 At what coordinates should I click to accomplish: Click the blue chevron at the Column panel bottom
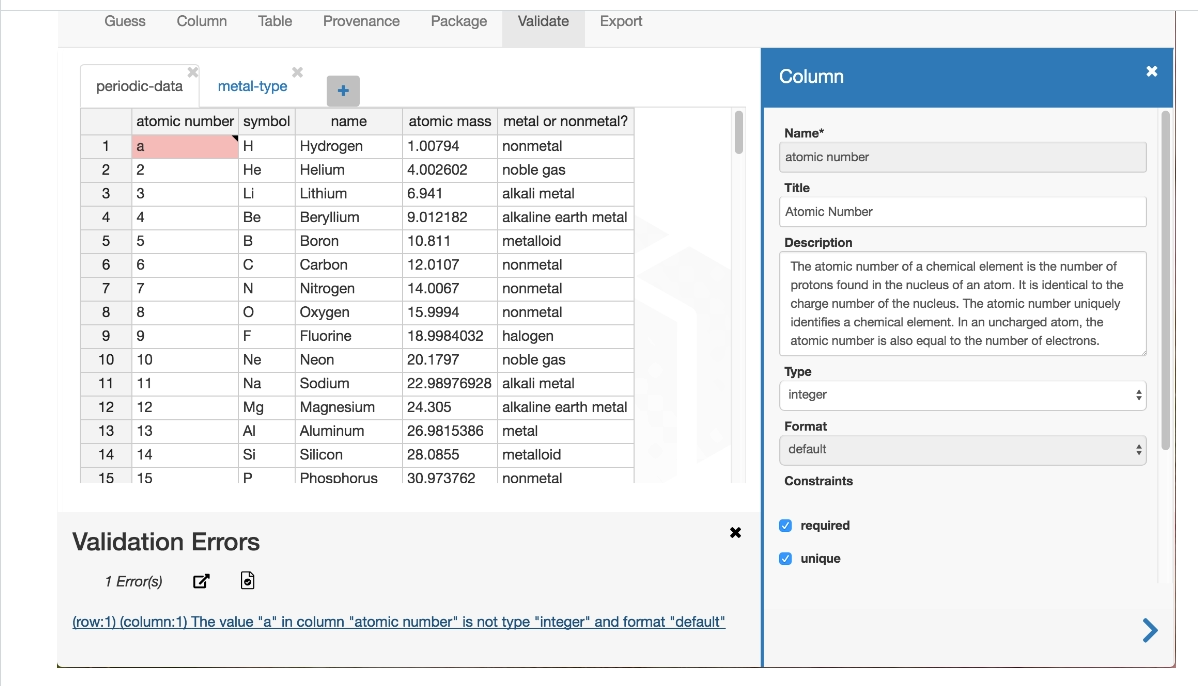pos(1149,630)
